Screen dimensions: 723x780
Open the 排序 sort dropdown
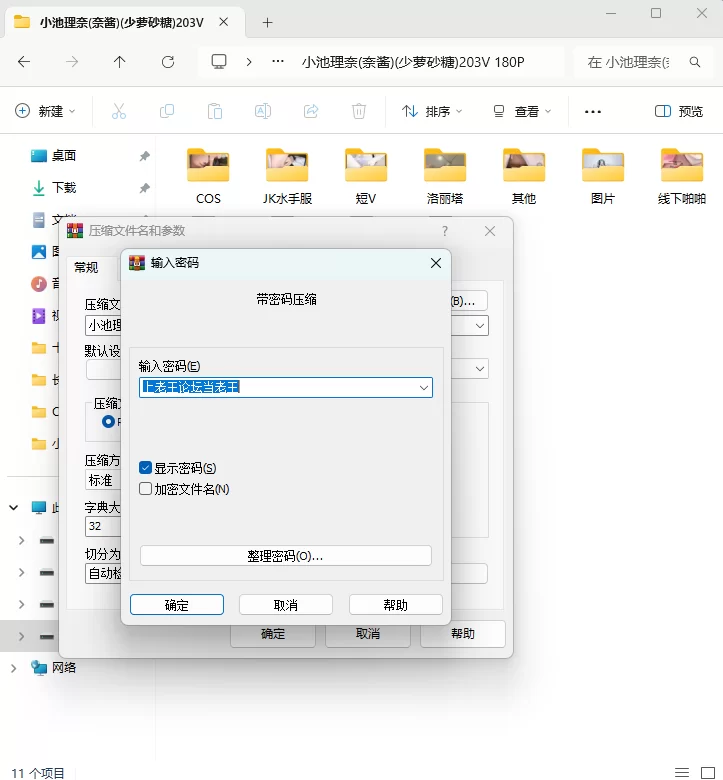pyautogui.click(x=432, y=112)
